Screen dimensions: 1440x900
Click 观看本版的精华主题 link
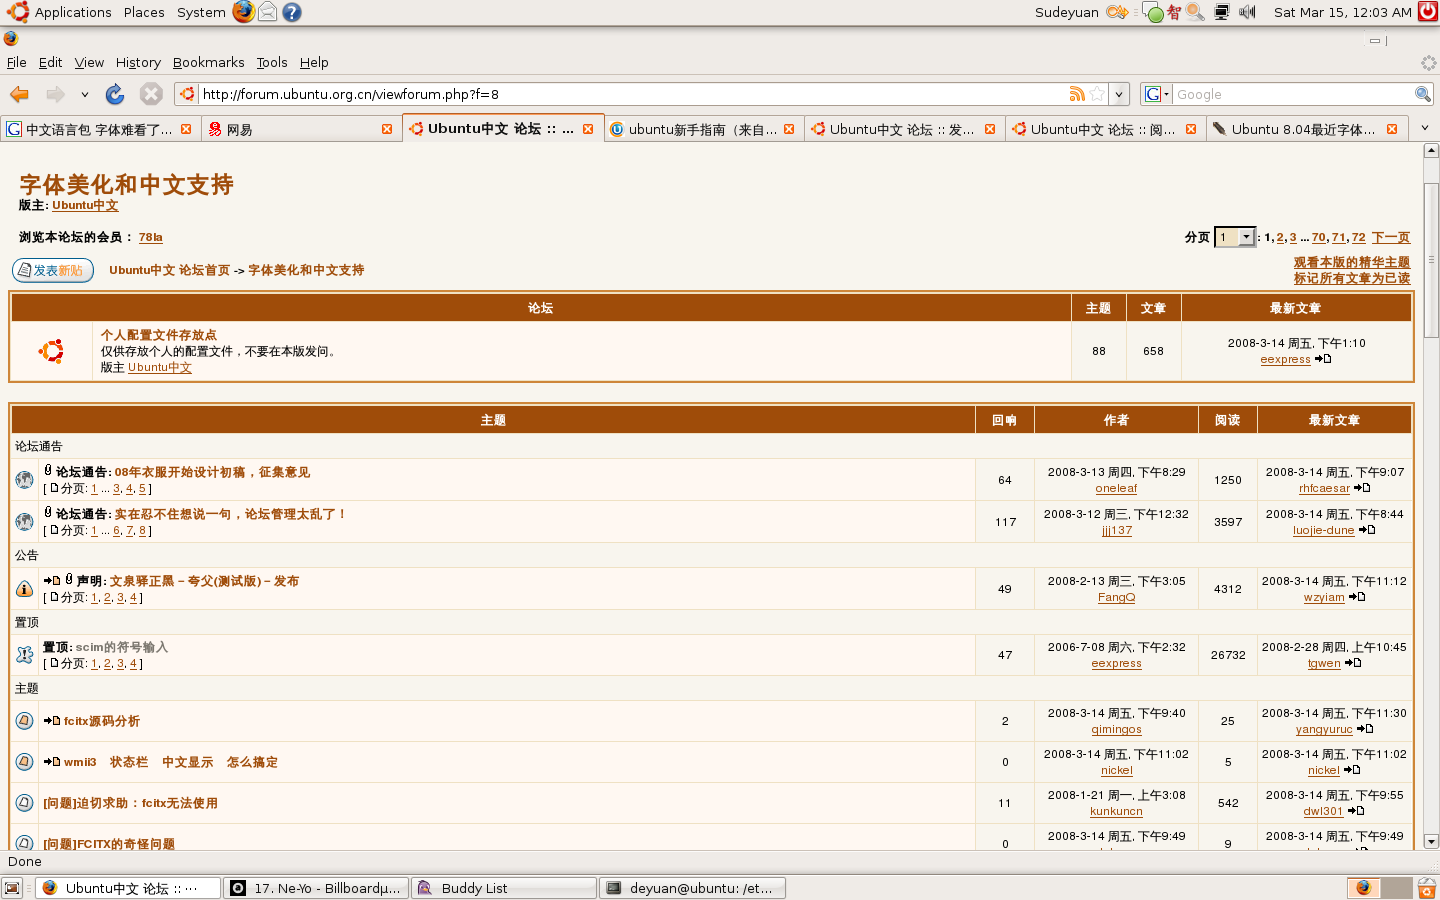[x=1352, y=263]
